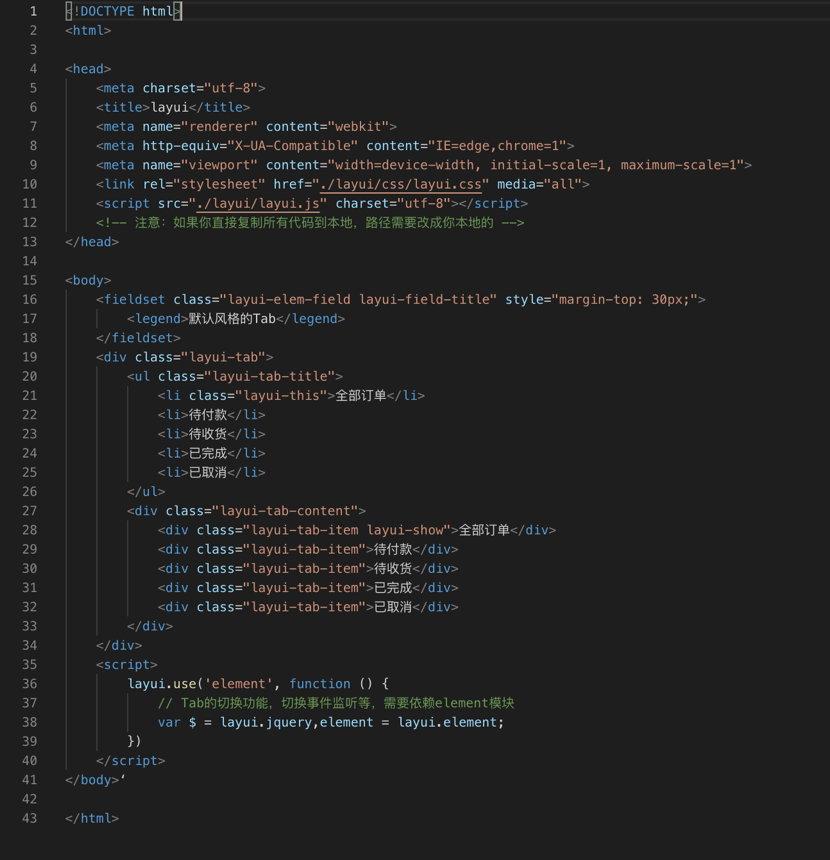
Task: Click the closing head tag
Action: pos(92,242)
